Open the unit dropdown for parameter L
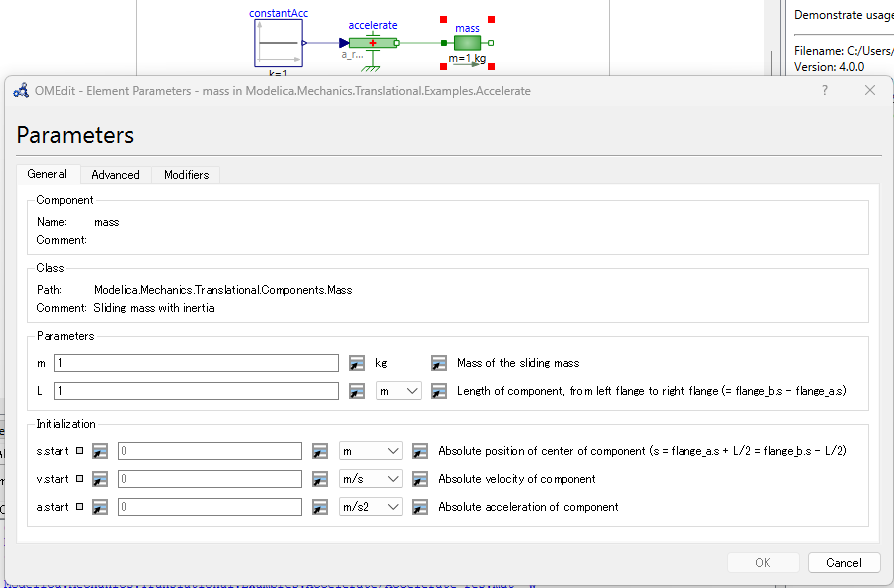Image resolution: width=894 pixels, height=588 pixels. (x=399, y=391)
